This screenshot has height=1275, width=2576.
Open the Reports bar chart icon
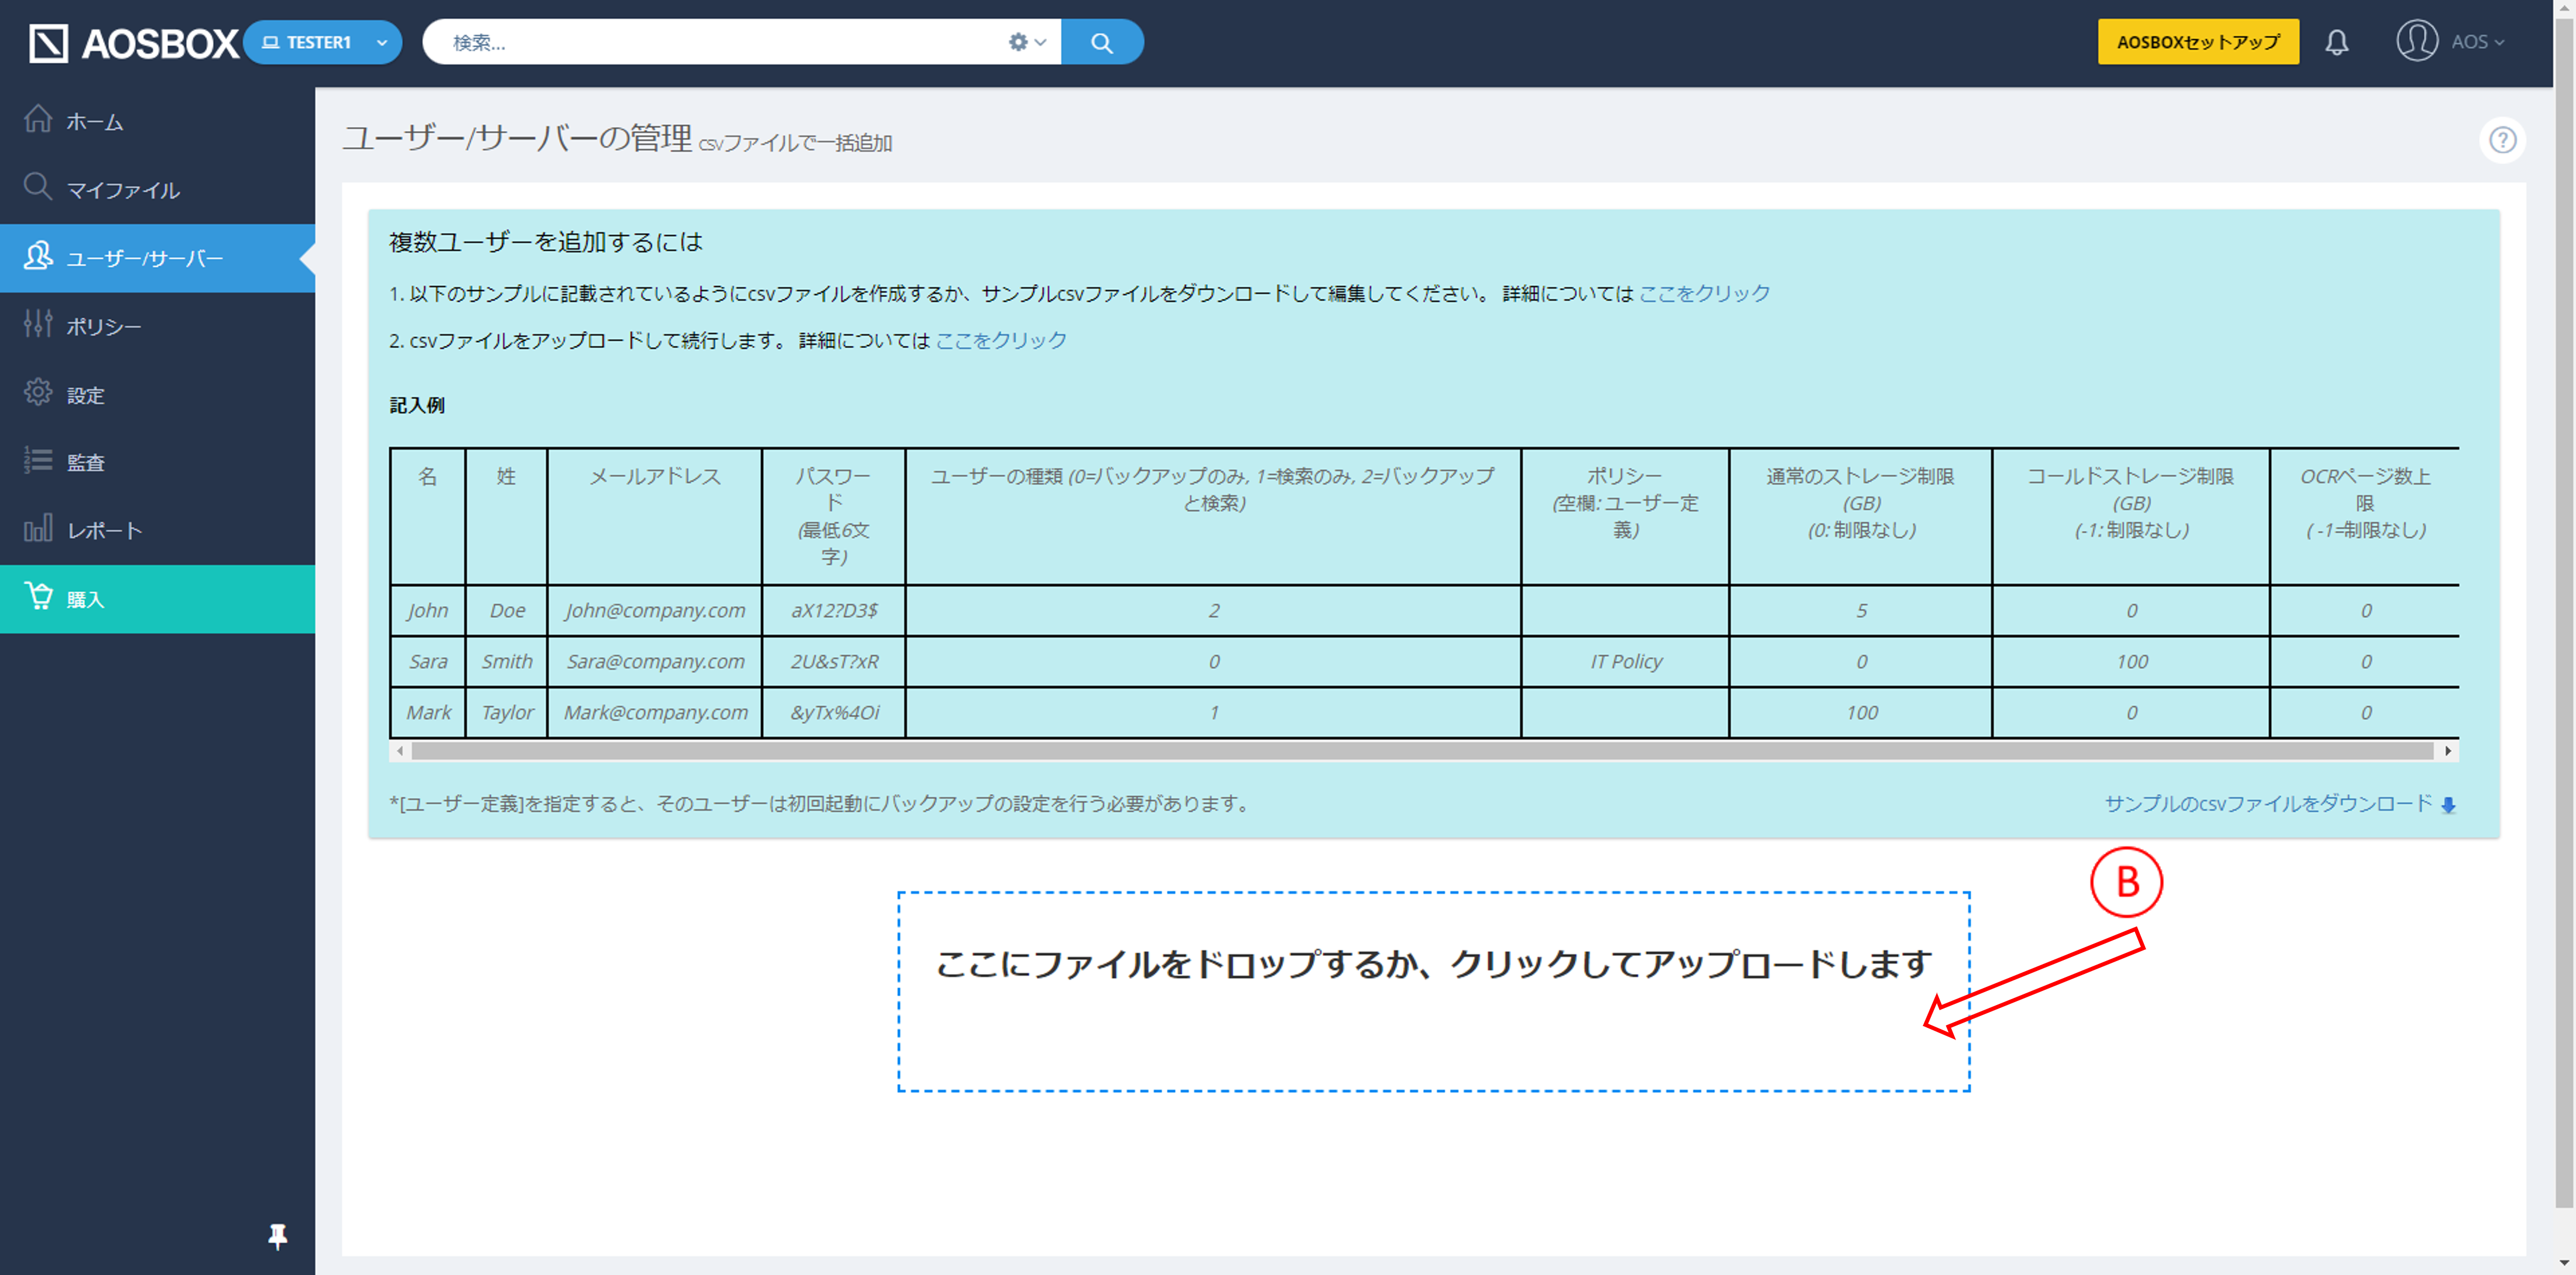(x=38, y=528)
